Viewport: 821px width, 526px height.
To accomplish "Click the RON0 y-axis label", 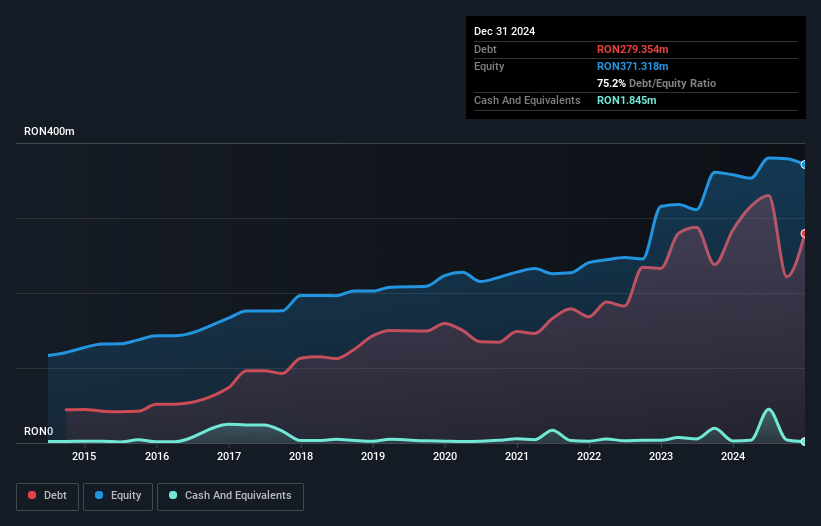I will click(x=39, y=431).
